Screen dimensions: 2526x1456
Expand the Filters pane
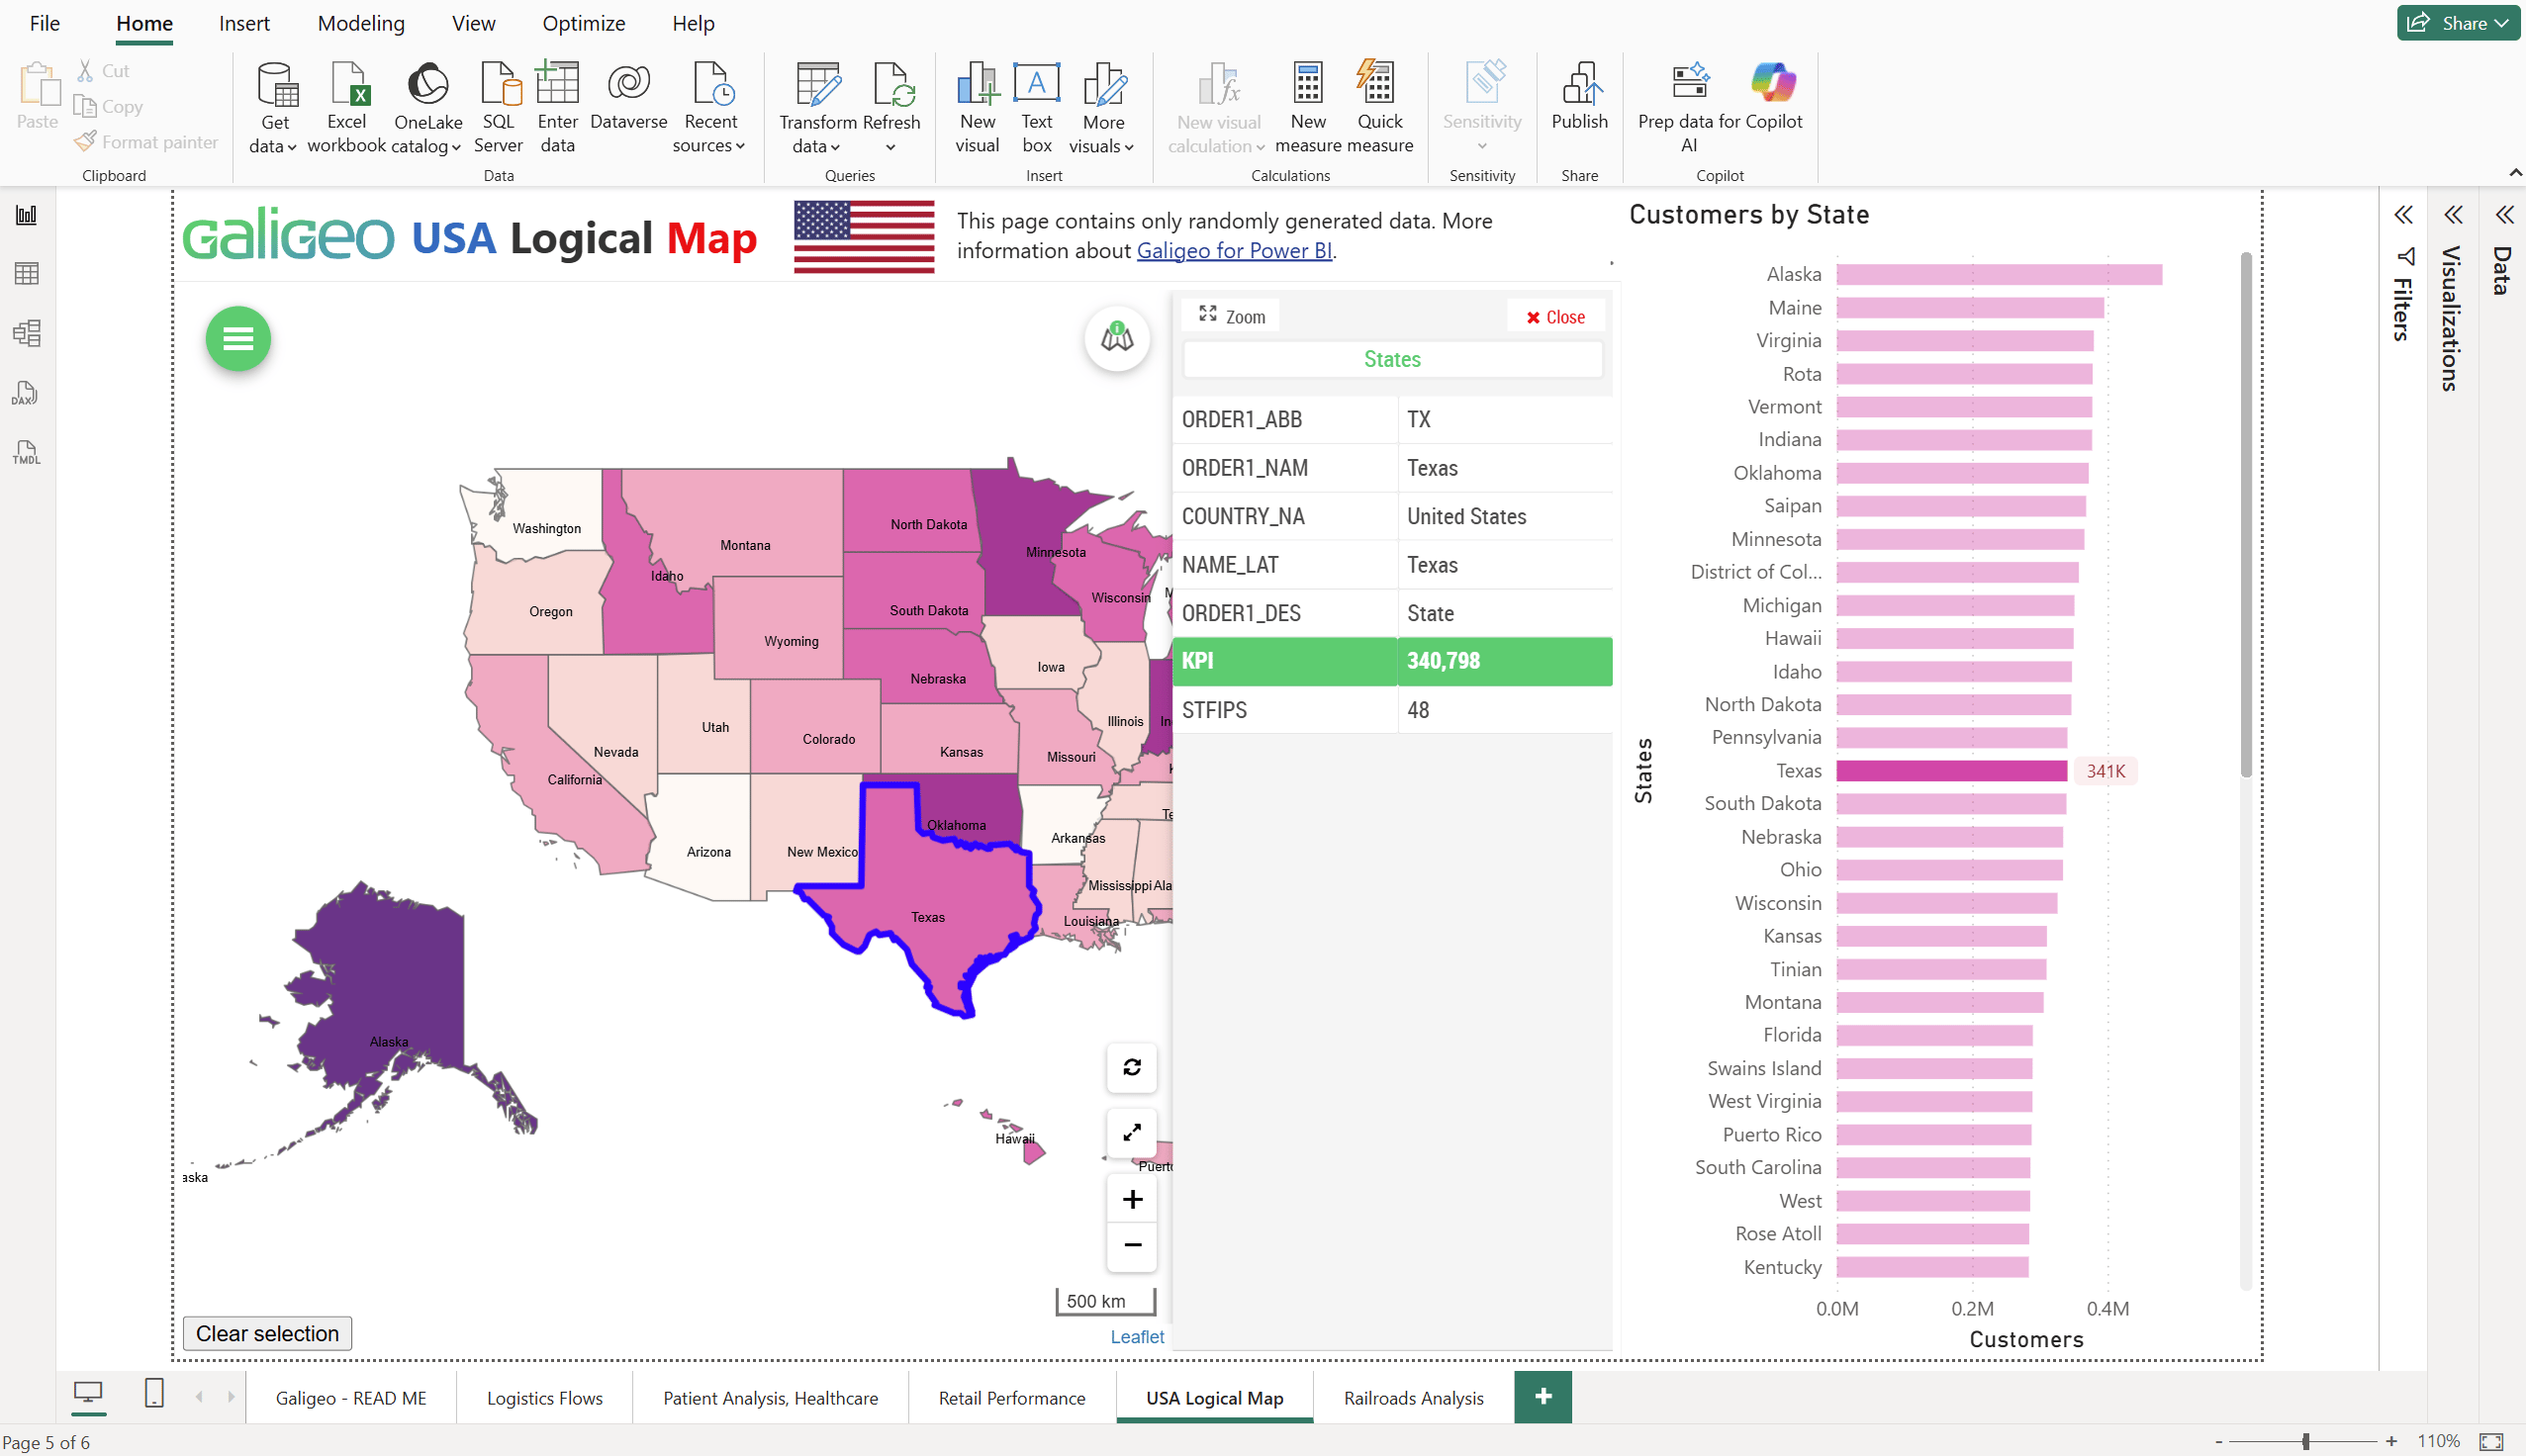click(2403, 215)
